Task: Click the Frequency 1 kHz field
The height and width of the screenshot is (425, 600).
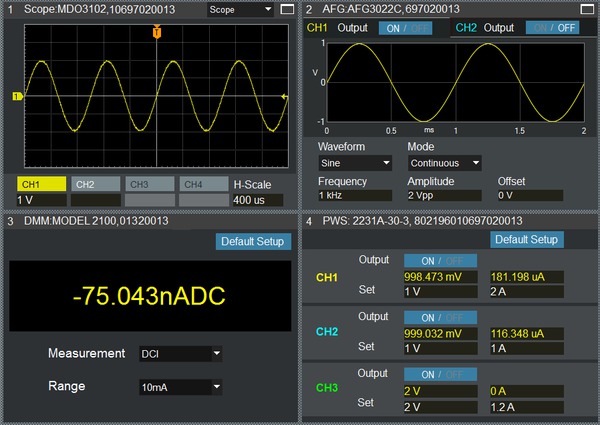Action: 354,196
